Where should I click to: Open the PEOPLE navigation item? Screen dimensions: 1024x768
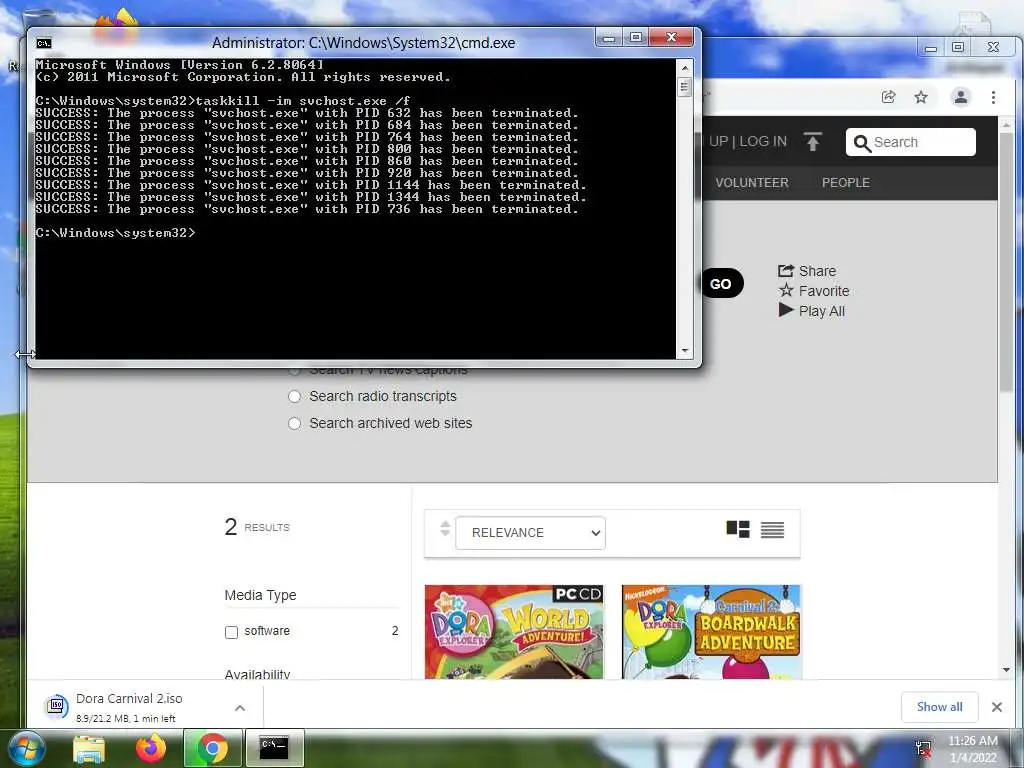(846, 183)
